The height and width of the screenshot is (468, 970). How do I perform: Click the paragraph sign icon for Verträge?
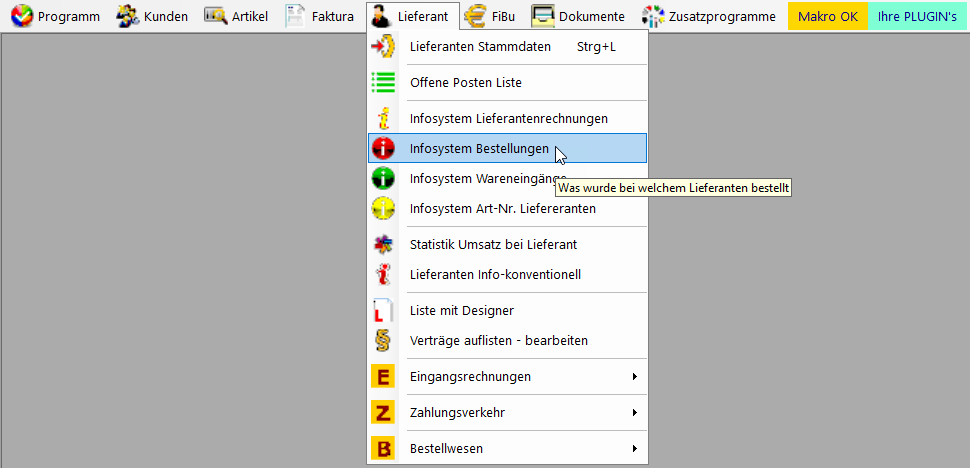point(383,341)
